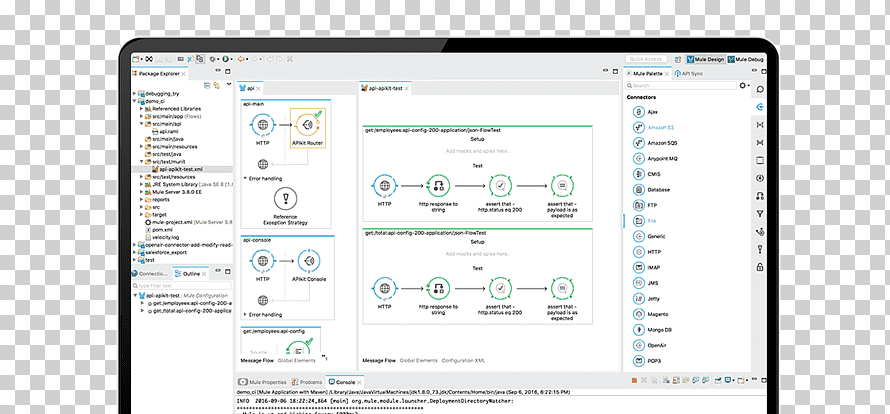The height and width of the screenshot is (414, 890).
Task: Click the Collapse All icon in Package Explorer
Action: click(207, 86)
